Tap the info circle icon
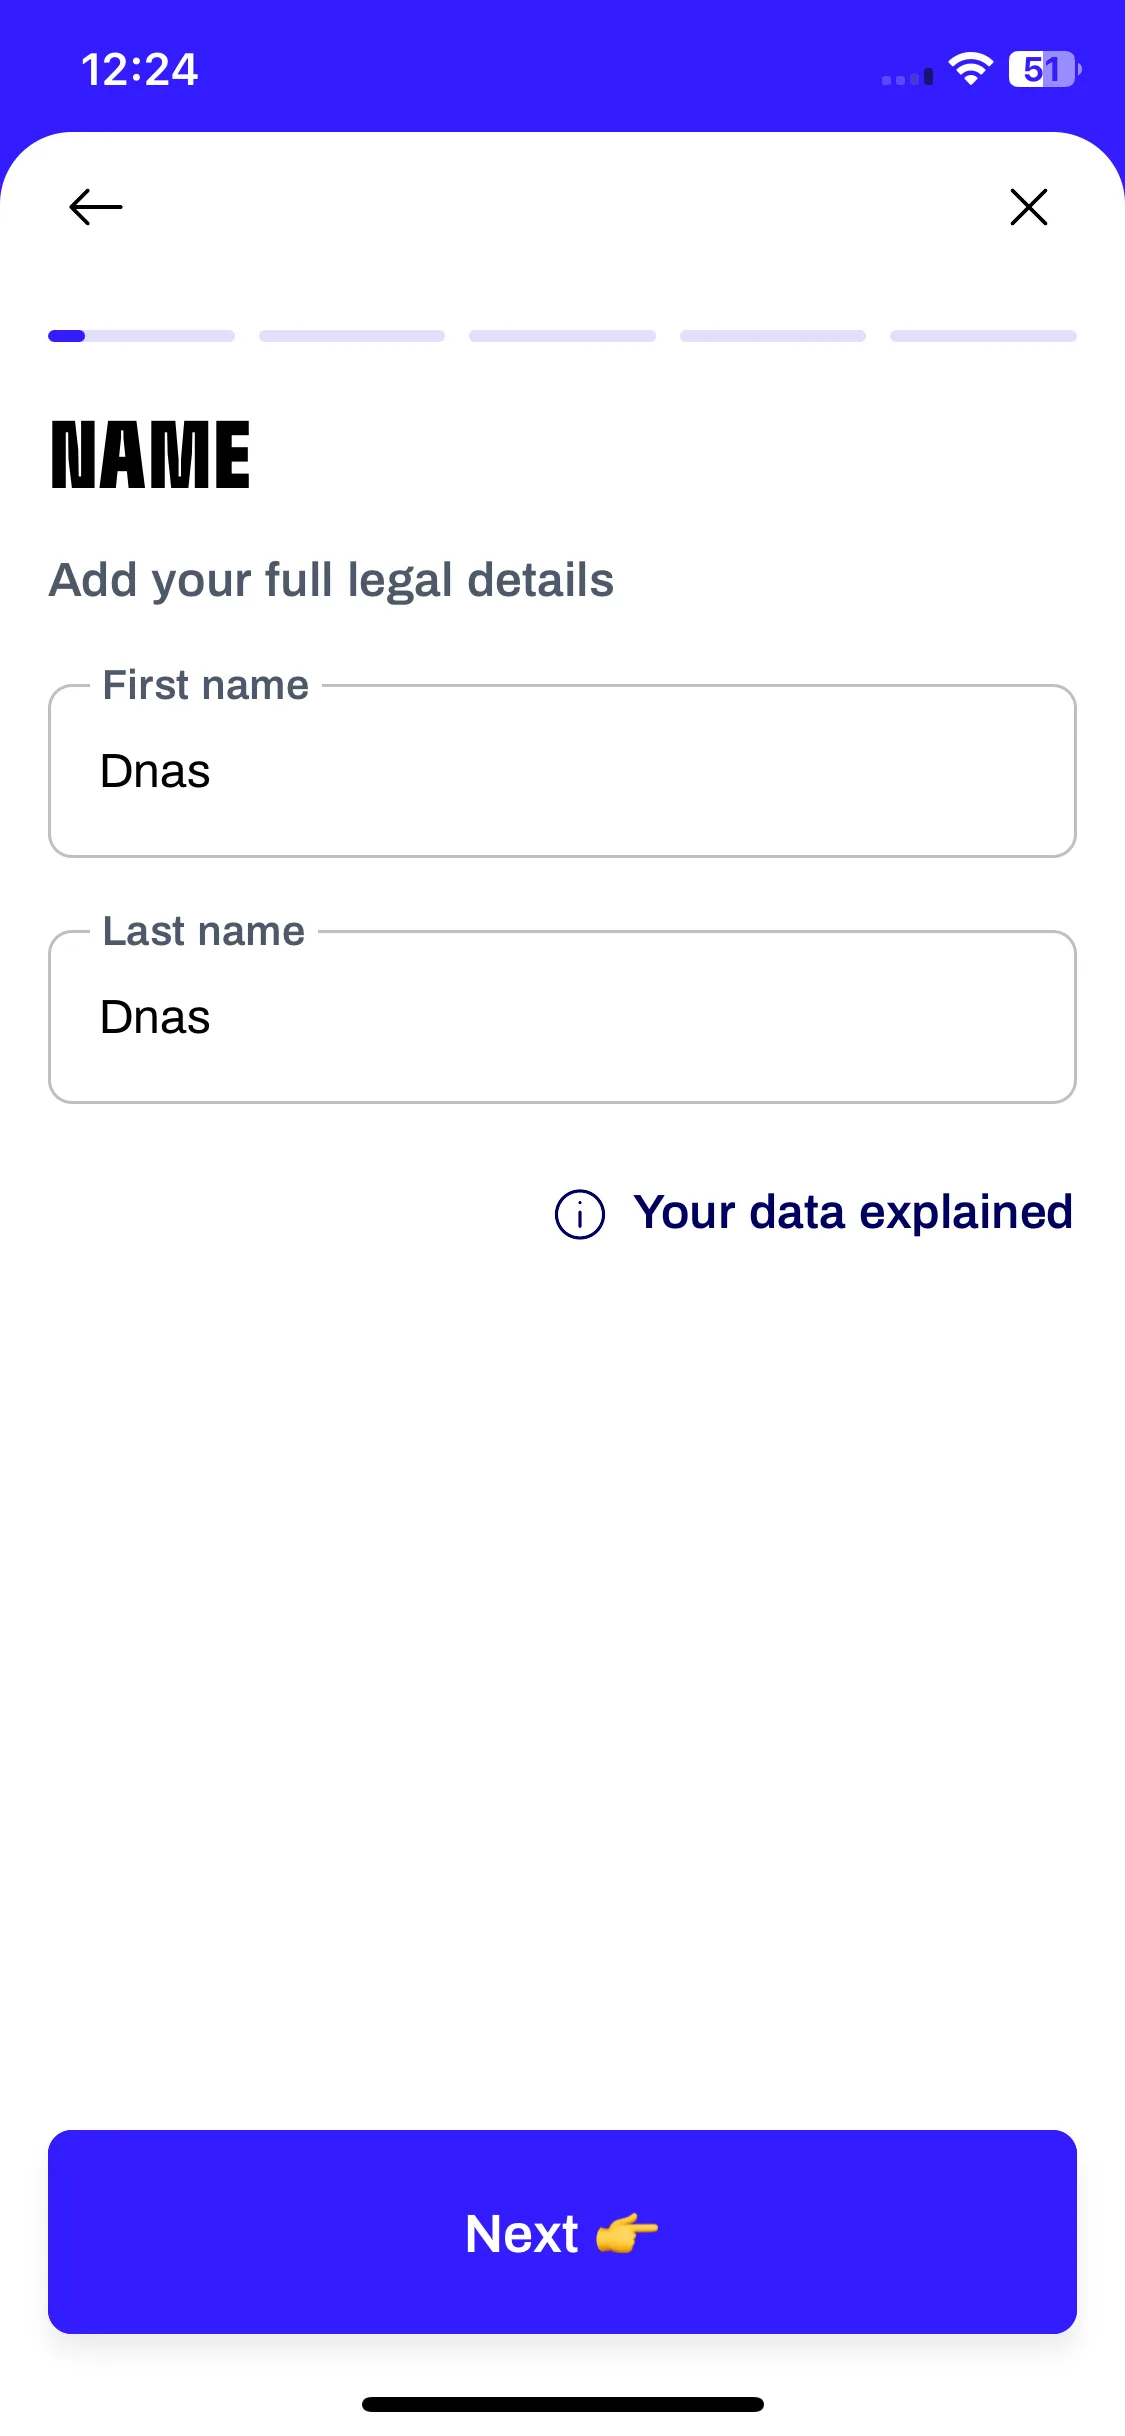 580,1214
